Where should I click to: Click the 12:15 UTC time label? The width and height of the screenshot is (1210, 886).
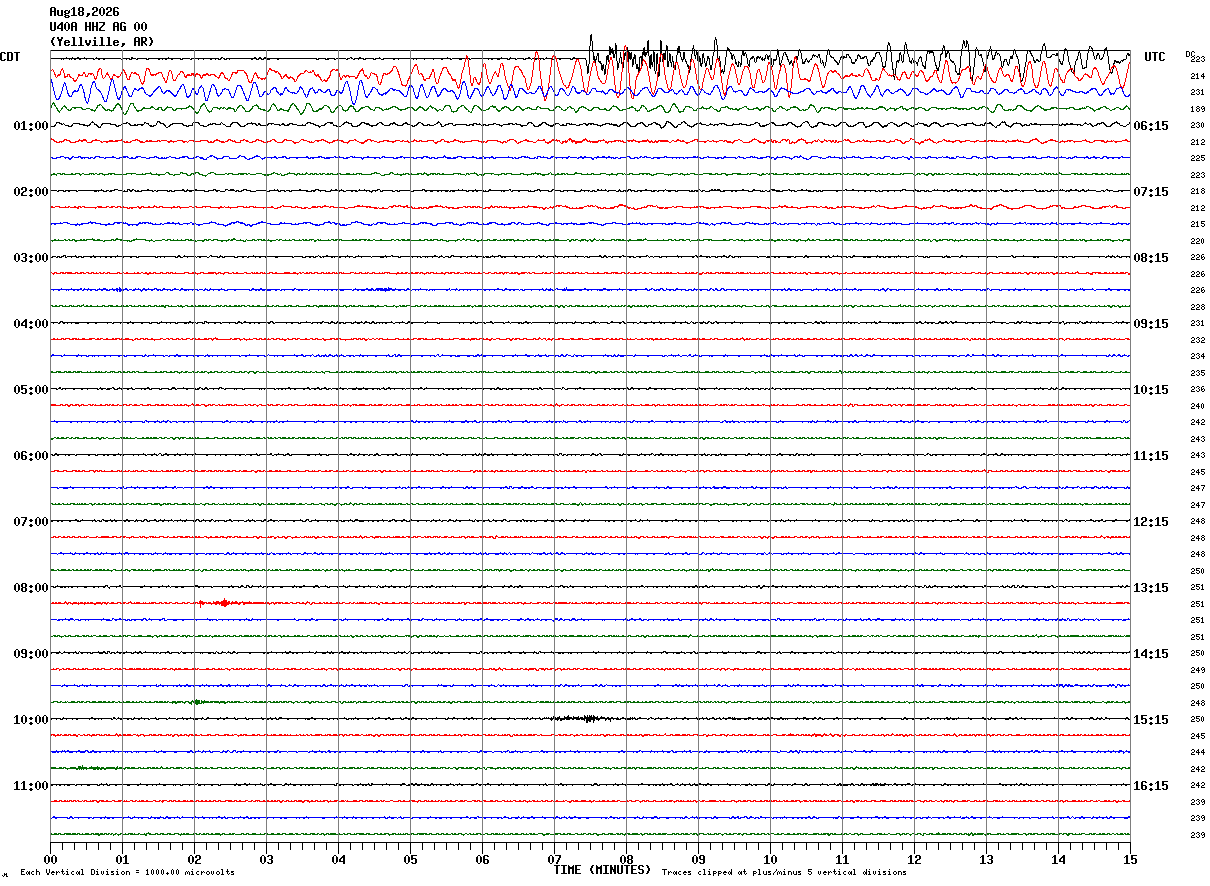coord(1150,522)
